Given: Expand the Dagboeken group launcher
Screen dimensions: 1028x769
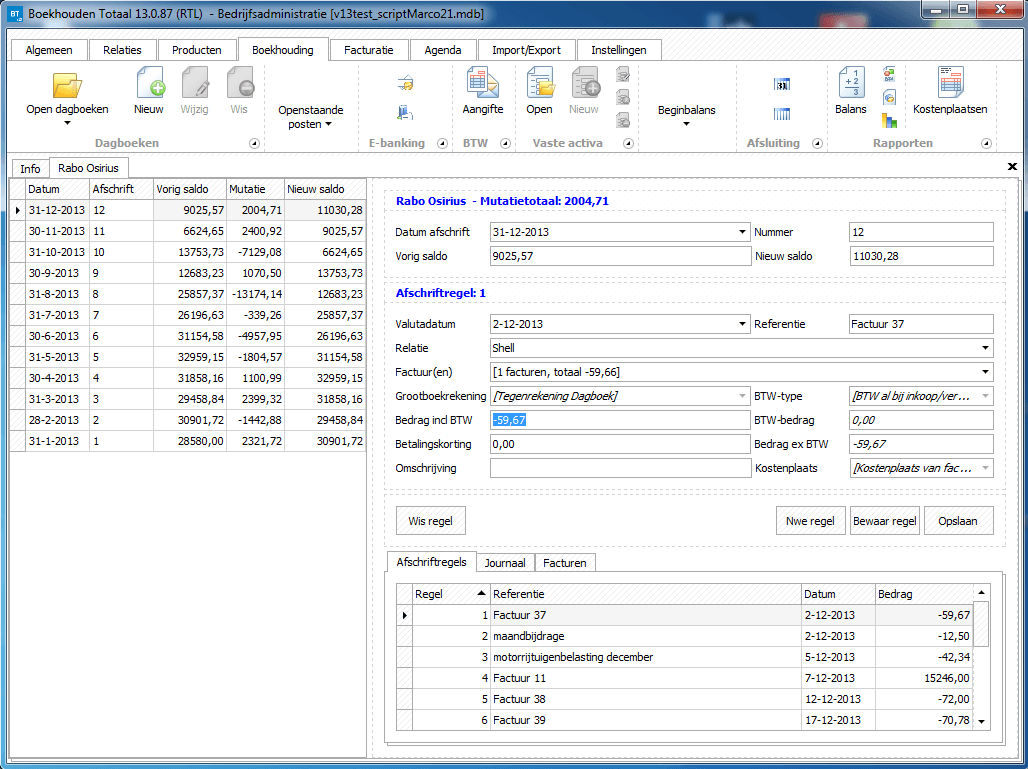Looking at the screenshot, I should [254, 144].
